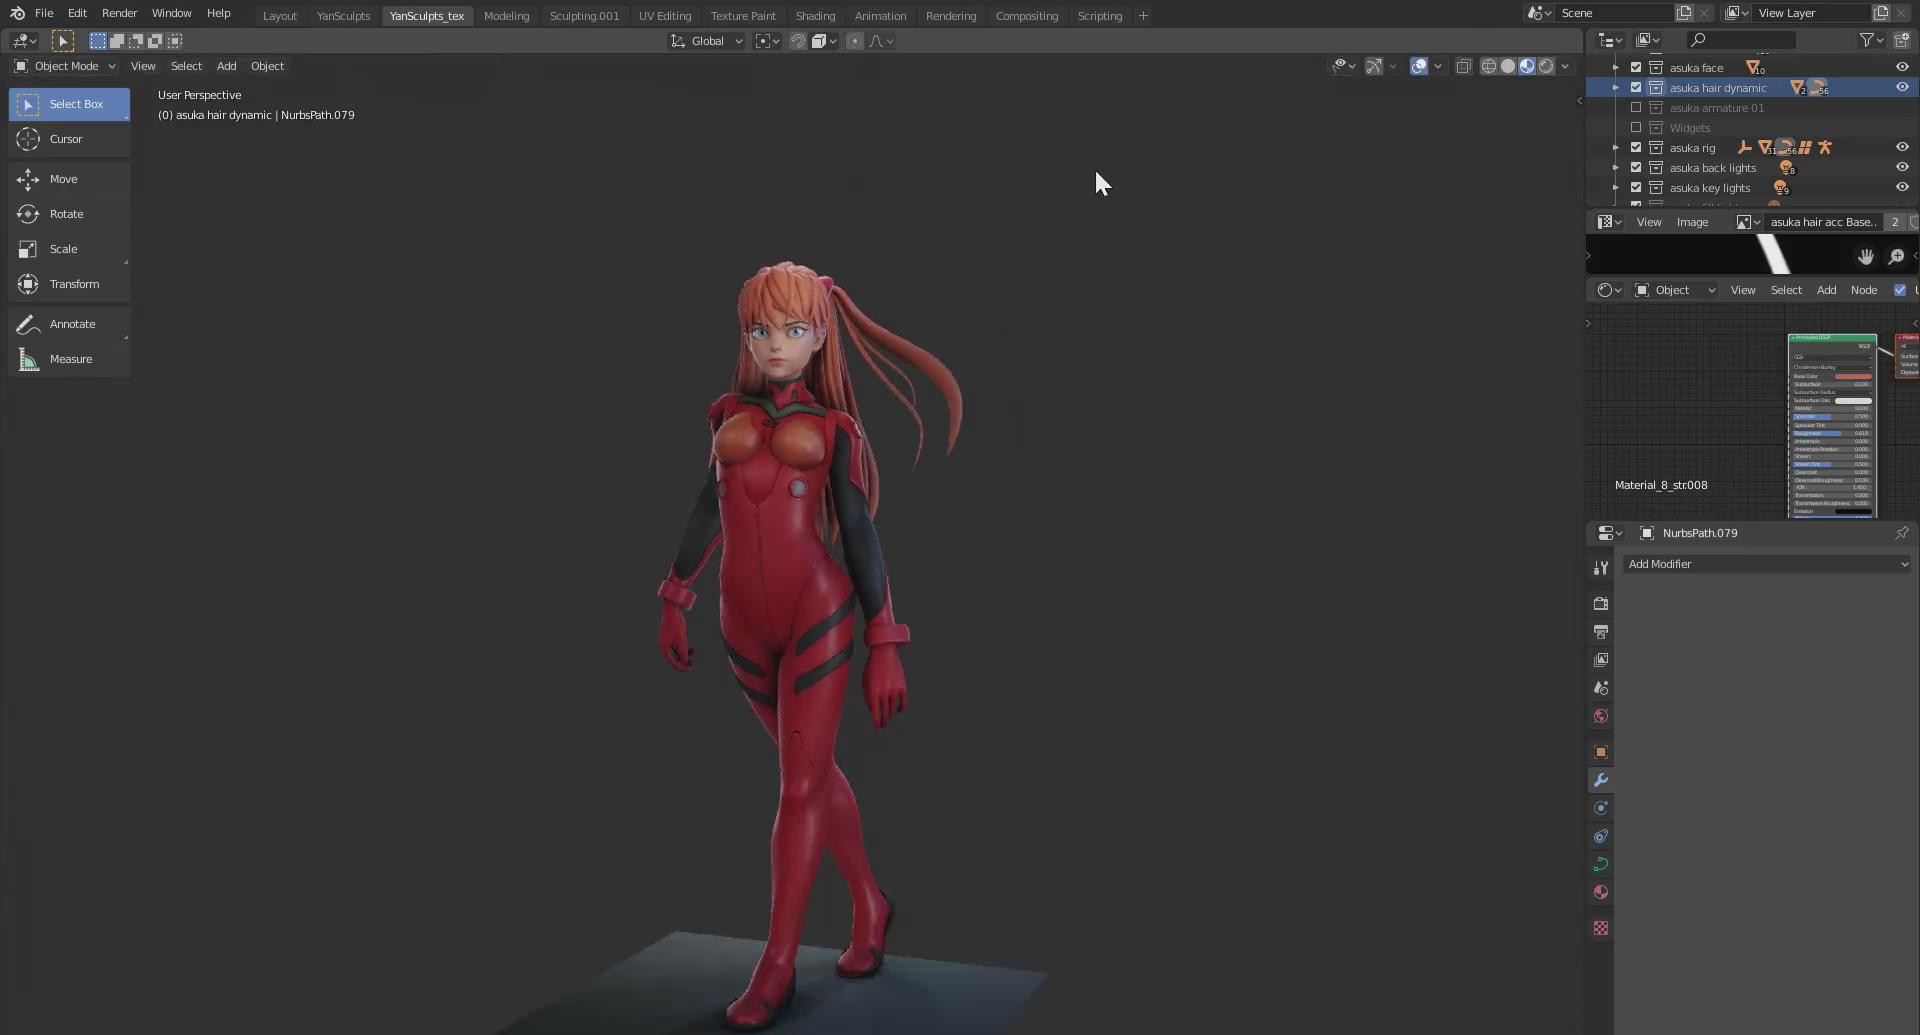Image resolution: width=1920 pixels, height=1035 pixels.
Task: Pick the Annotate tool
Action: 69,324
